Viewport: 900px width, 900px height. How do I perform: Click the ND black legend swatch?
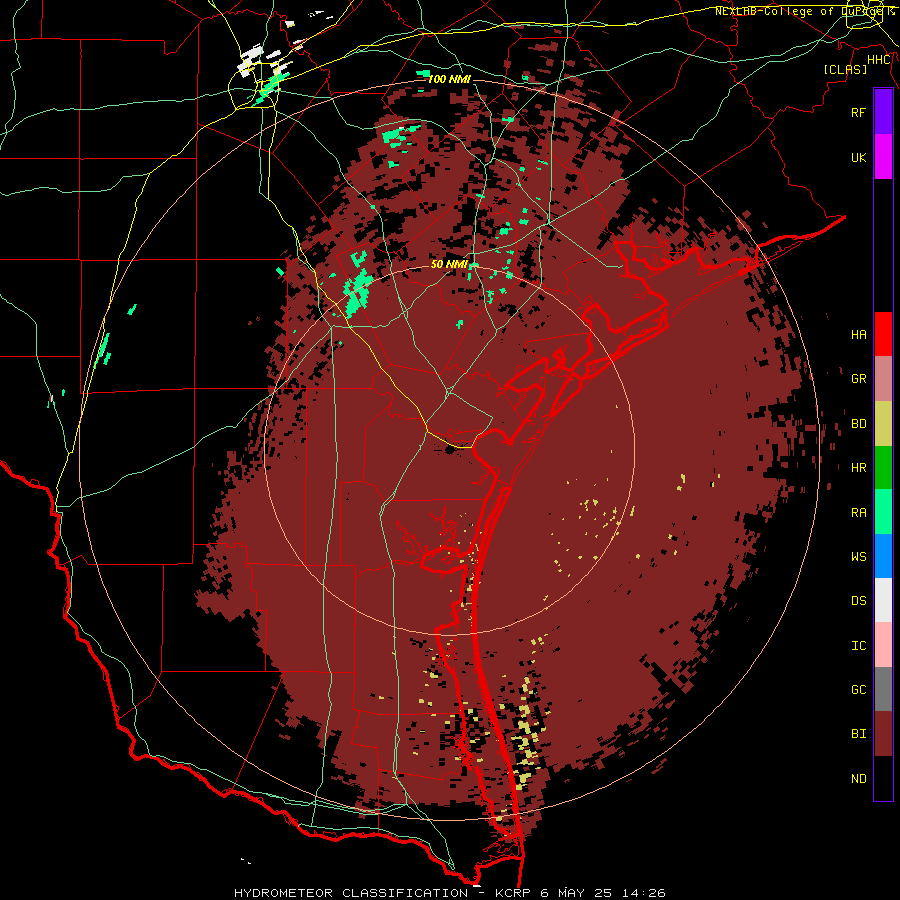point(883,778)
